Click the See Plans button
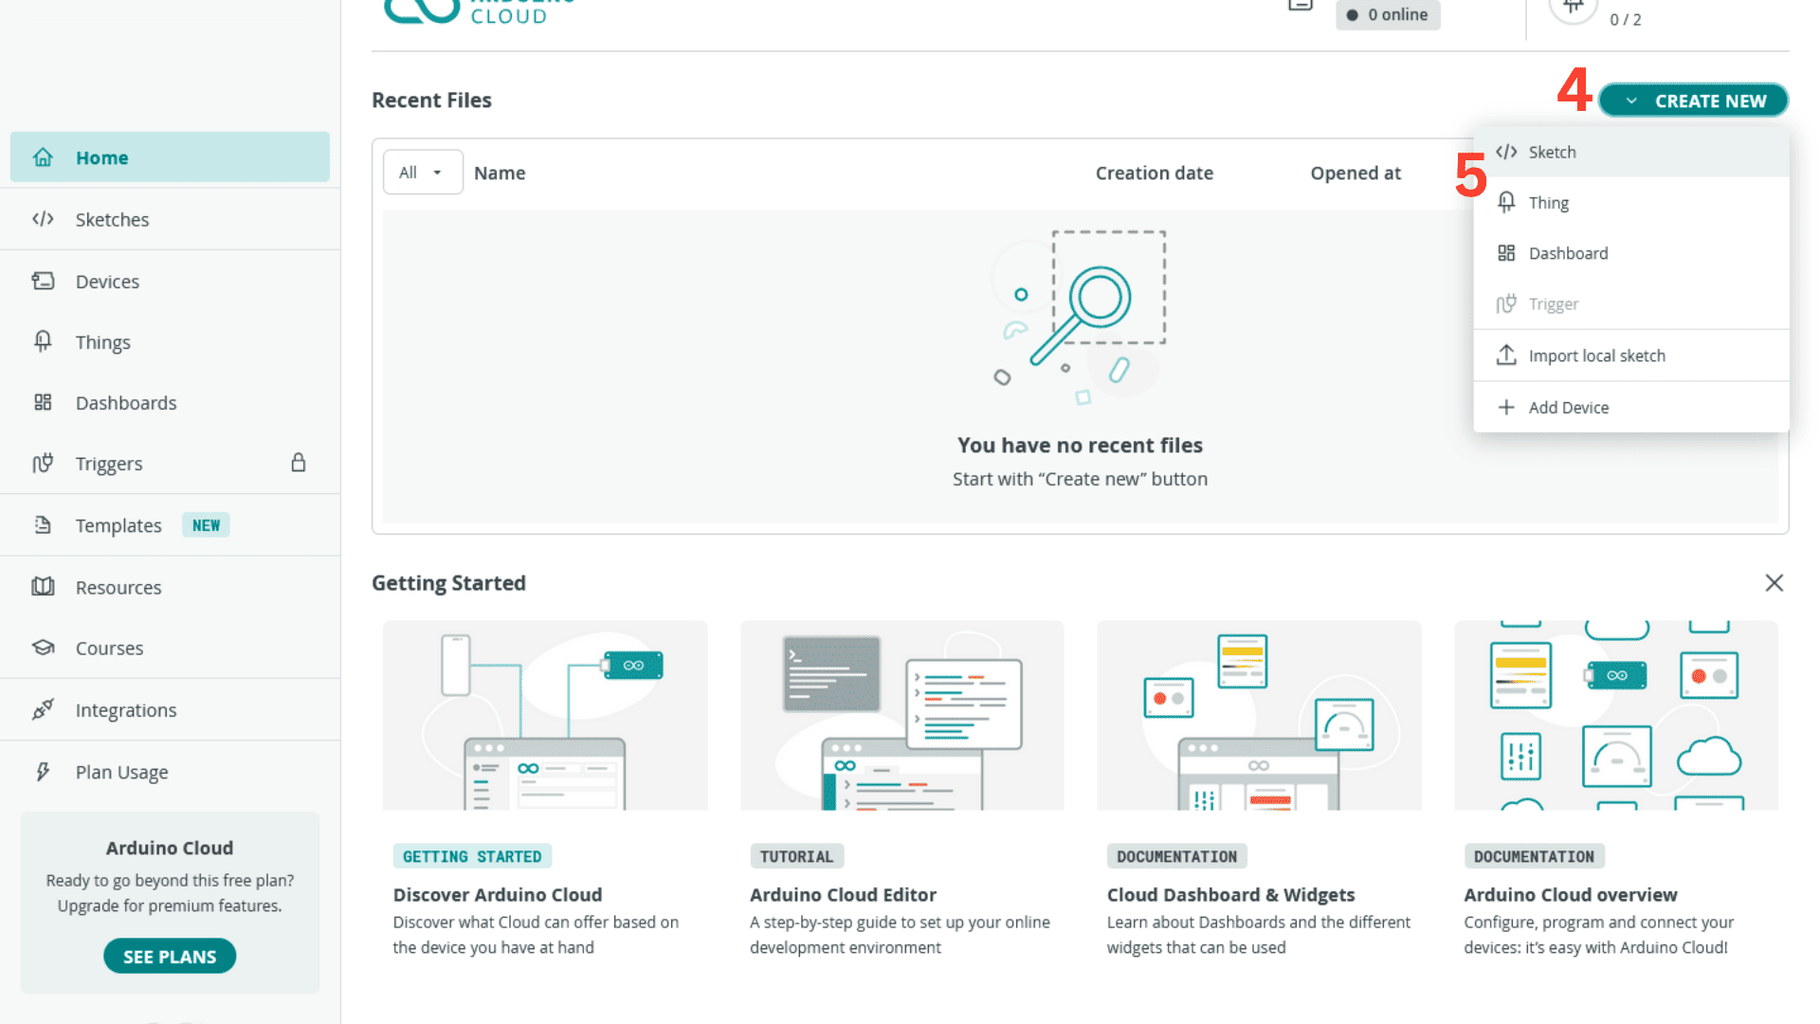The image size is (1820, 1024). tap(170, 956)
